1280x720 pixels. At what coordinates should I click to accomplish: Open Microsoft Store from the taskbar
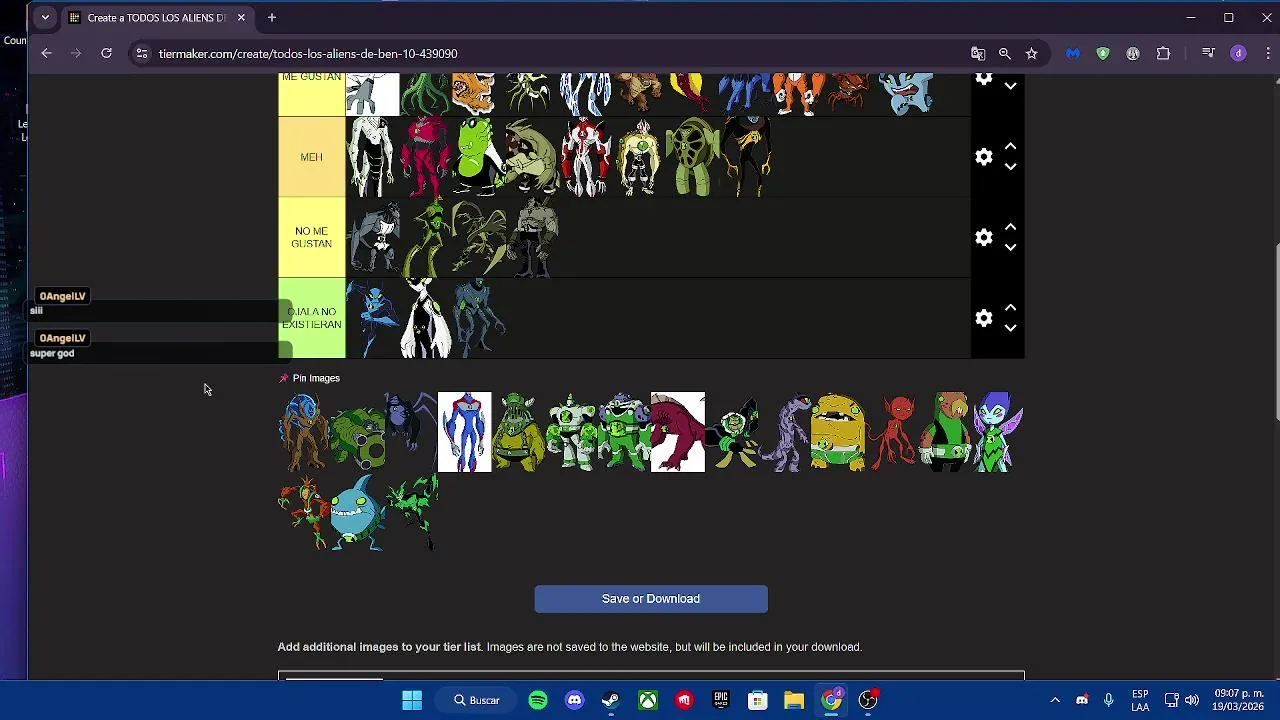[x=757, y=700]
